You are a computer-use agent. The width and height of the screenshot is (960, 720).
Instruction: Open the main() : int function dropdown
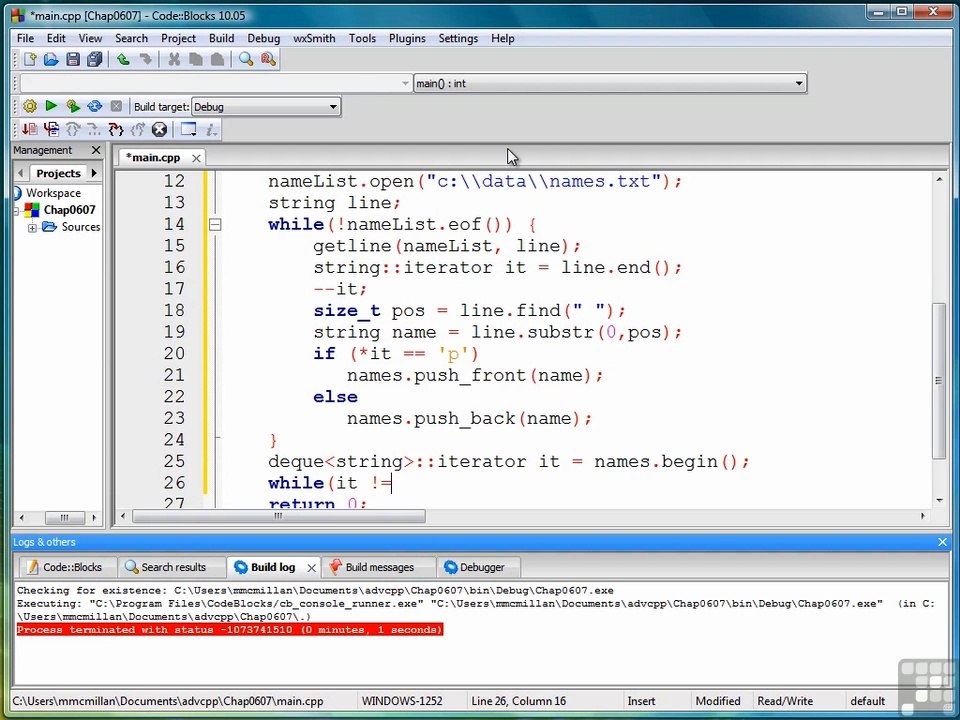point(610,83)
